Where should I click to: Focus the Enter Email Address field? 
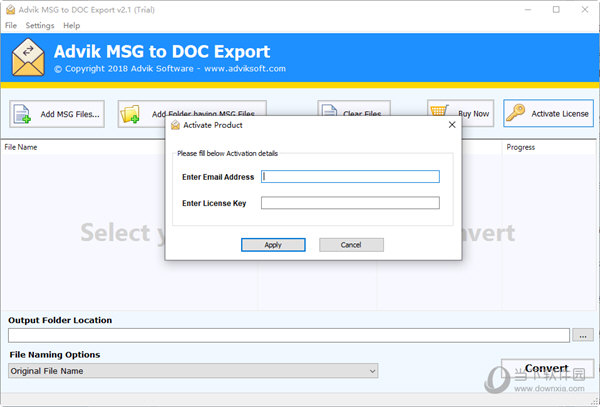(x=350, y=176)
